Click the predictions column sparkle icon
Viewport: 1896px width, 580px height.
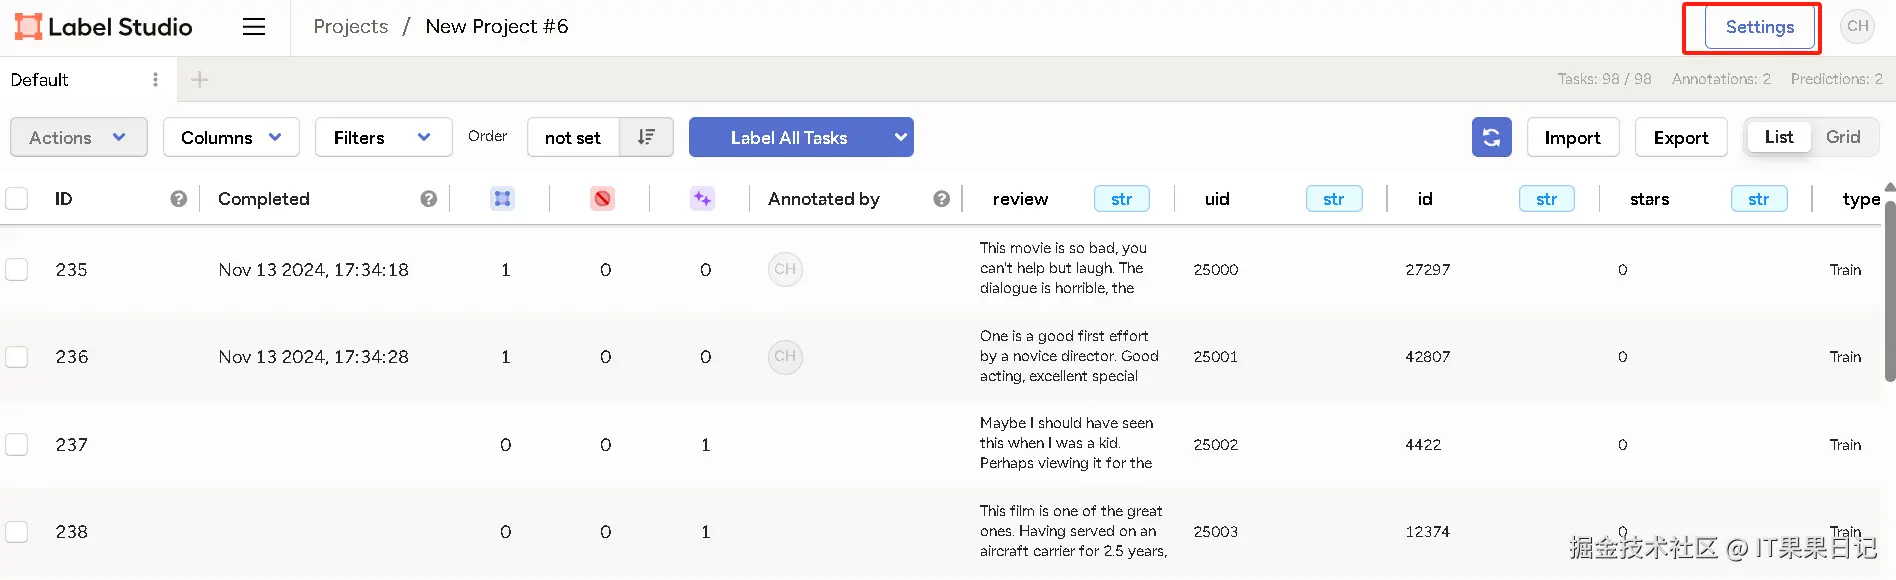pos(702,199)
